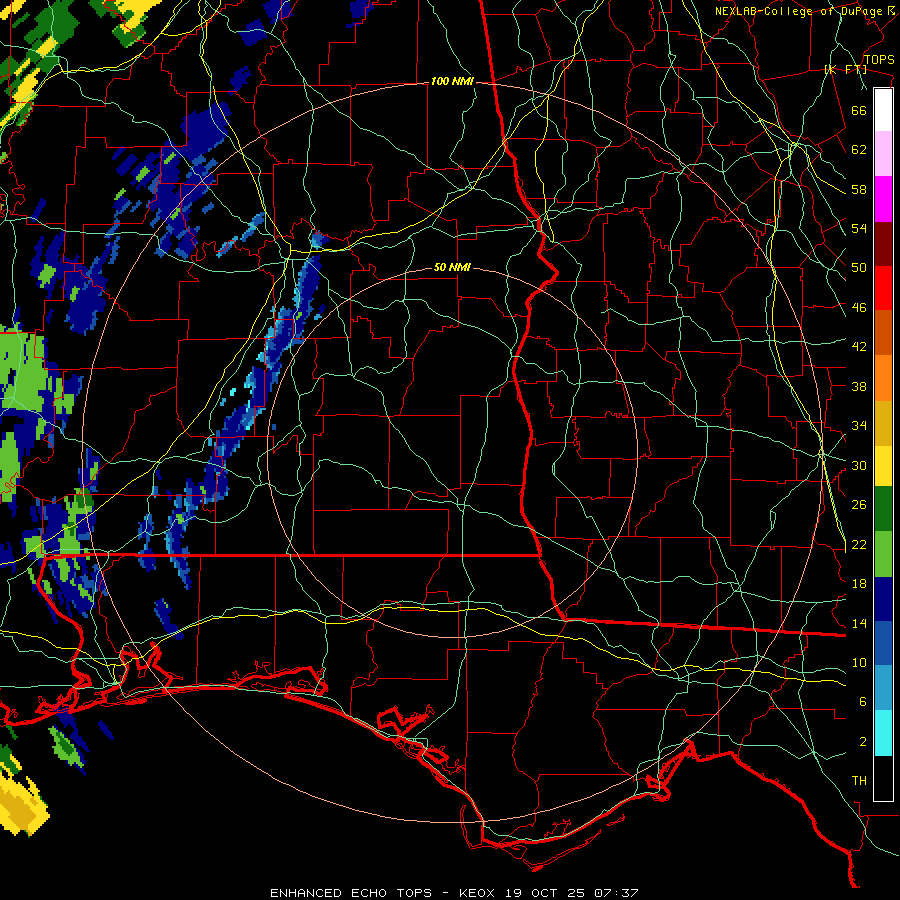
Task: Click the 22 legend value
Action: point(859,544)
